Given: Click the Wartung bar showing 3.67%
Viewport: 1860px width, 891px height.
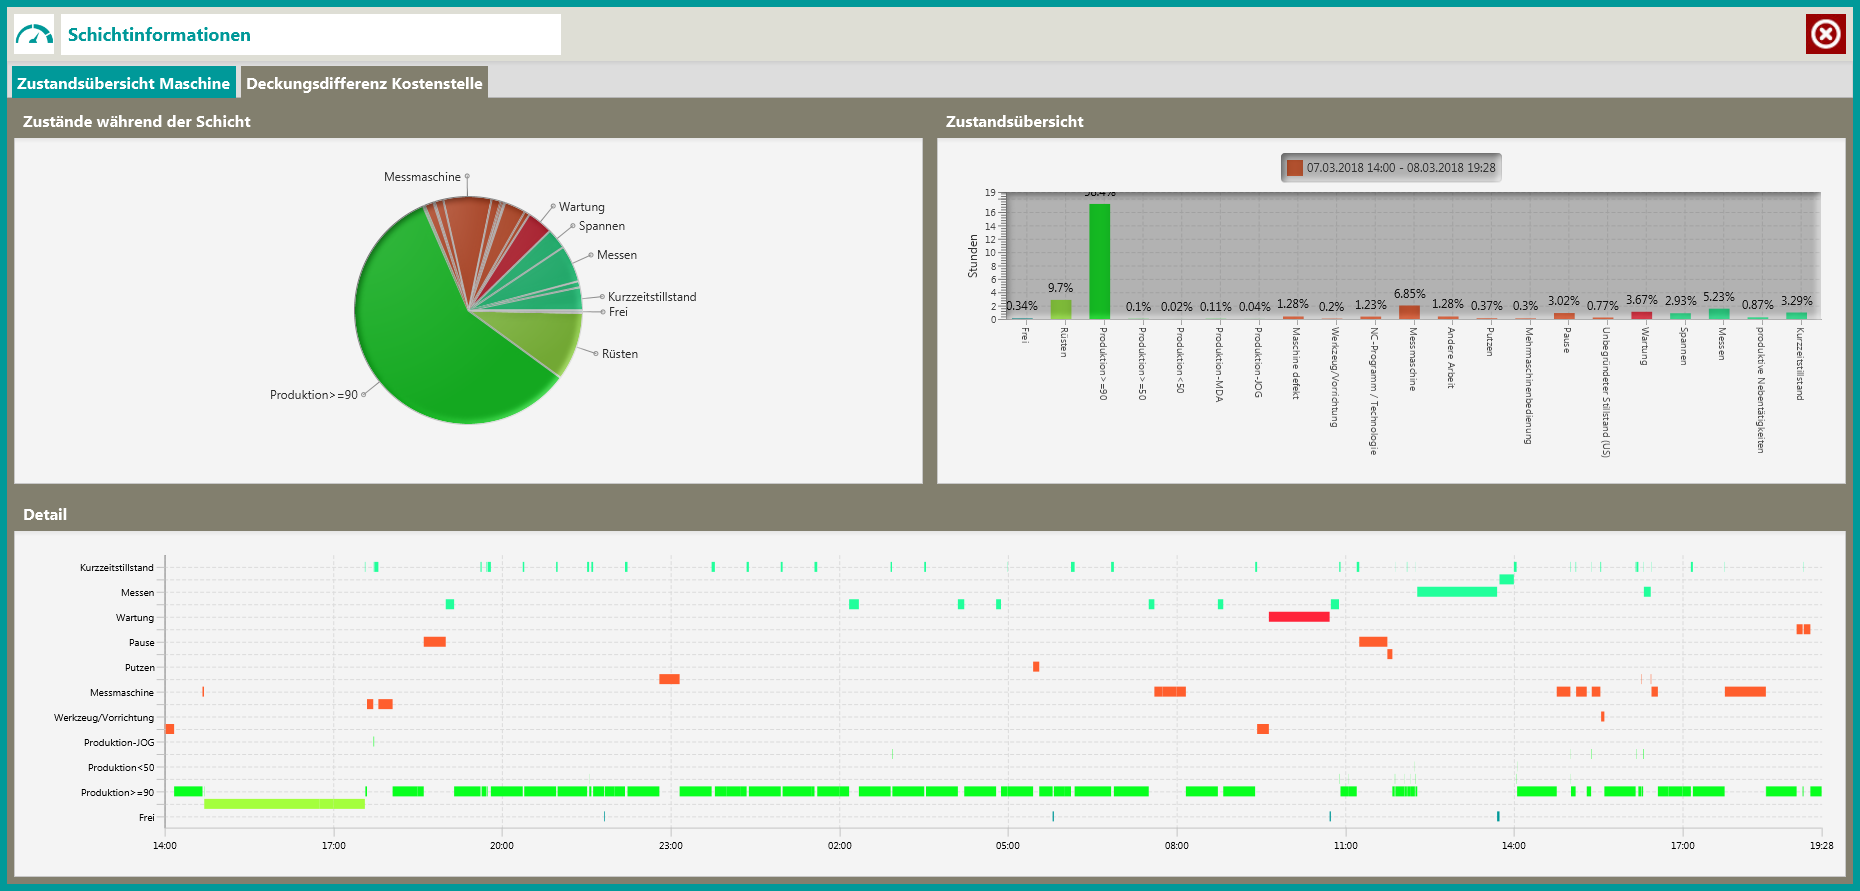Looking at the screenshot, I should (x=1641, y=315).
